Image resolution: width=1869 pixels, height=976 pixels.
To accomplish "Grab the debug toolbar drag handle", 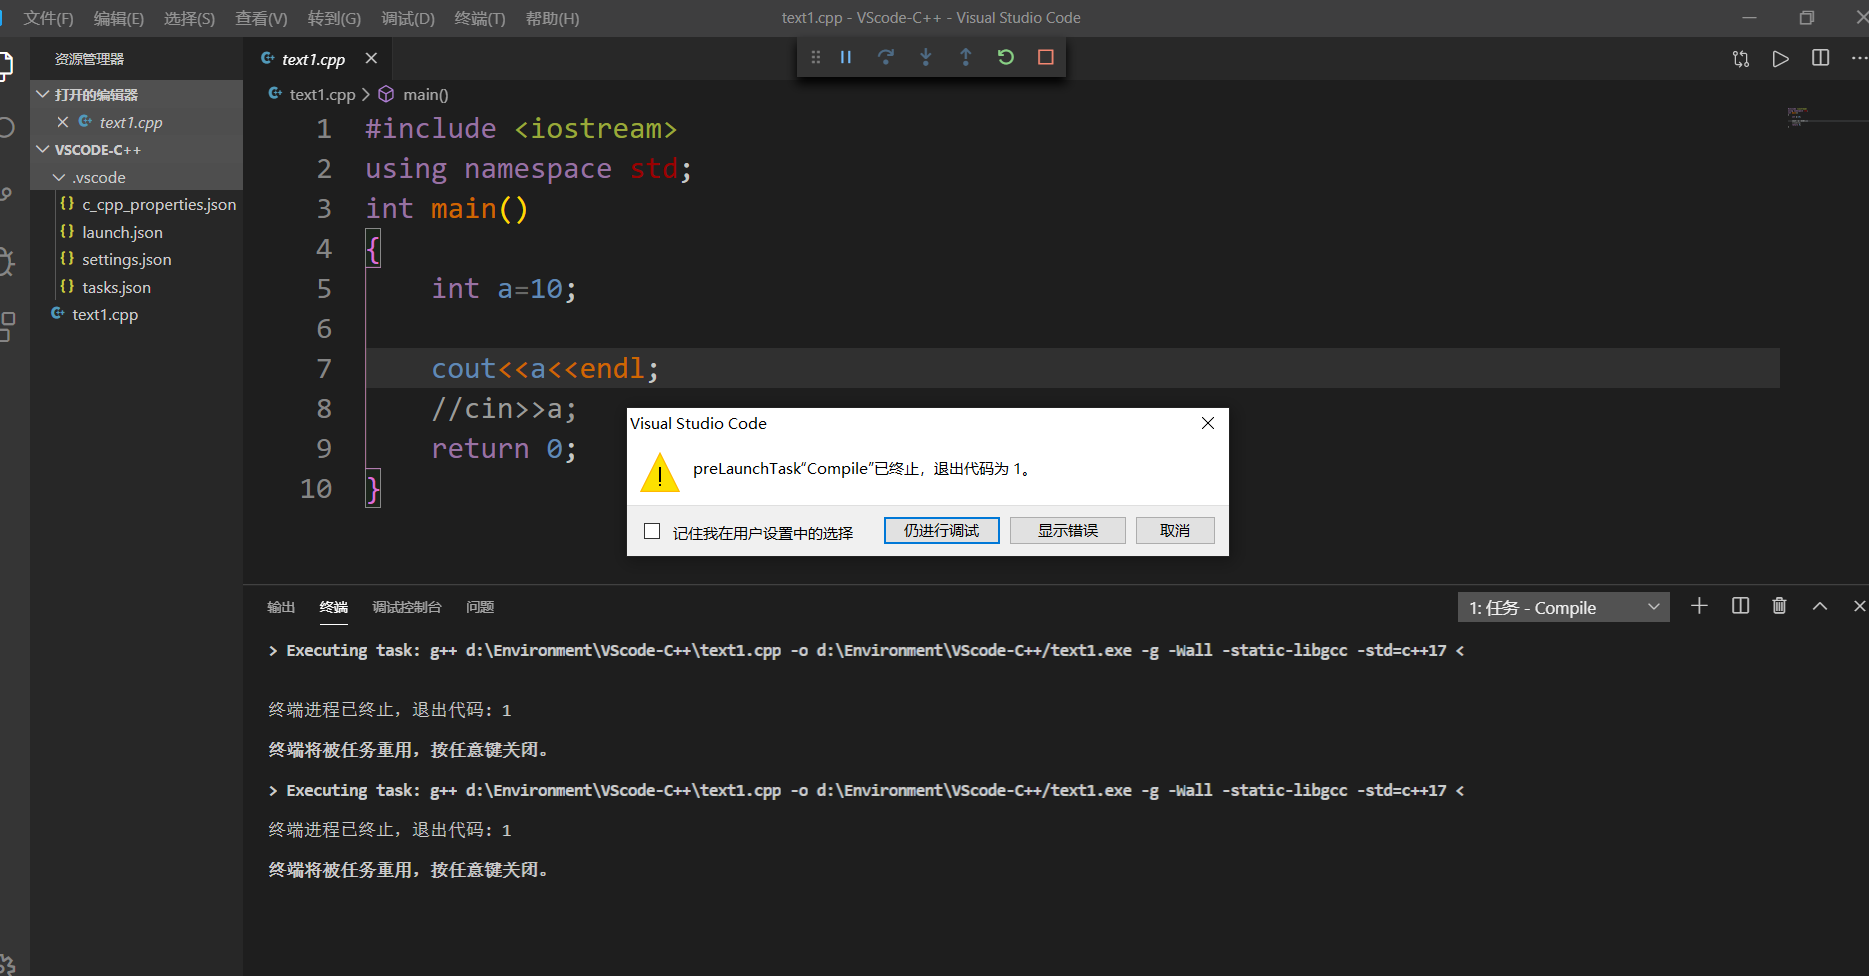I will point(816,58).
